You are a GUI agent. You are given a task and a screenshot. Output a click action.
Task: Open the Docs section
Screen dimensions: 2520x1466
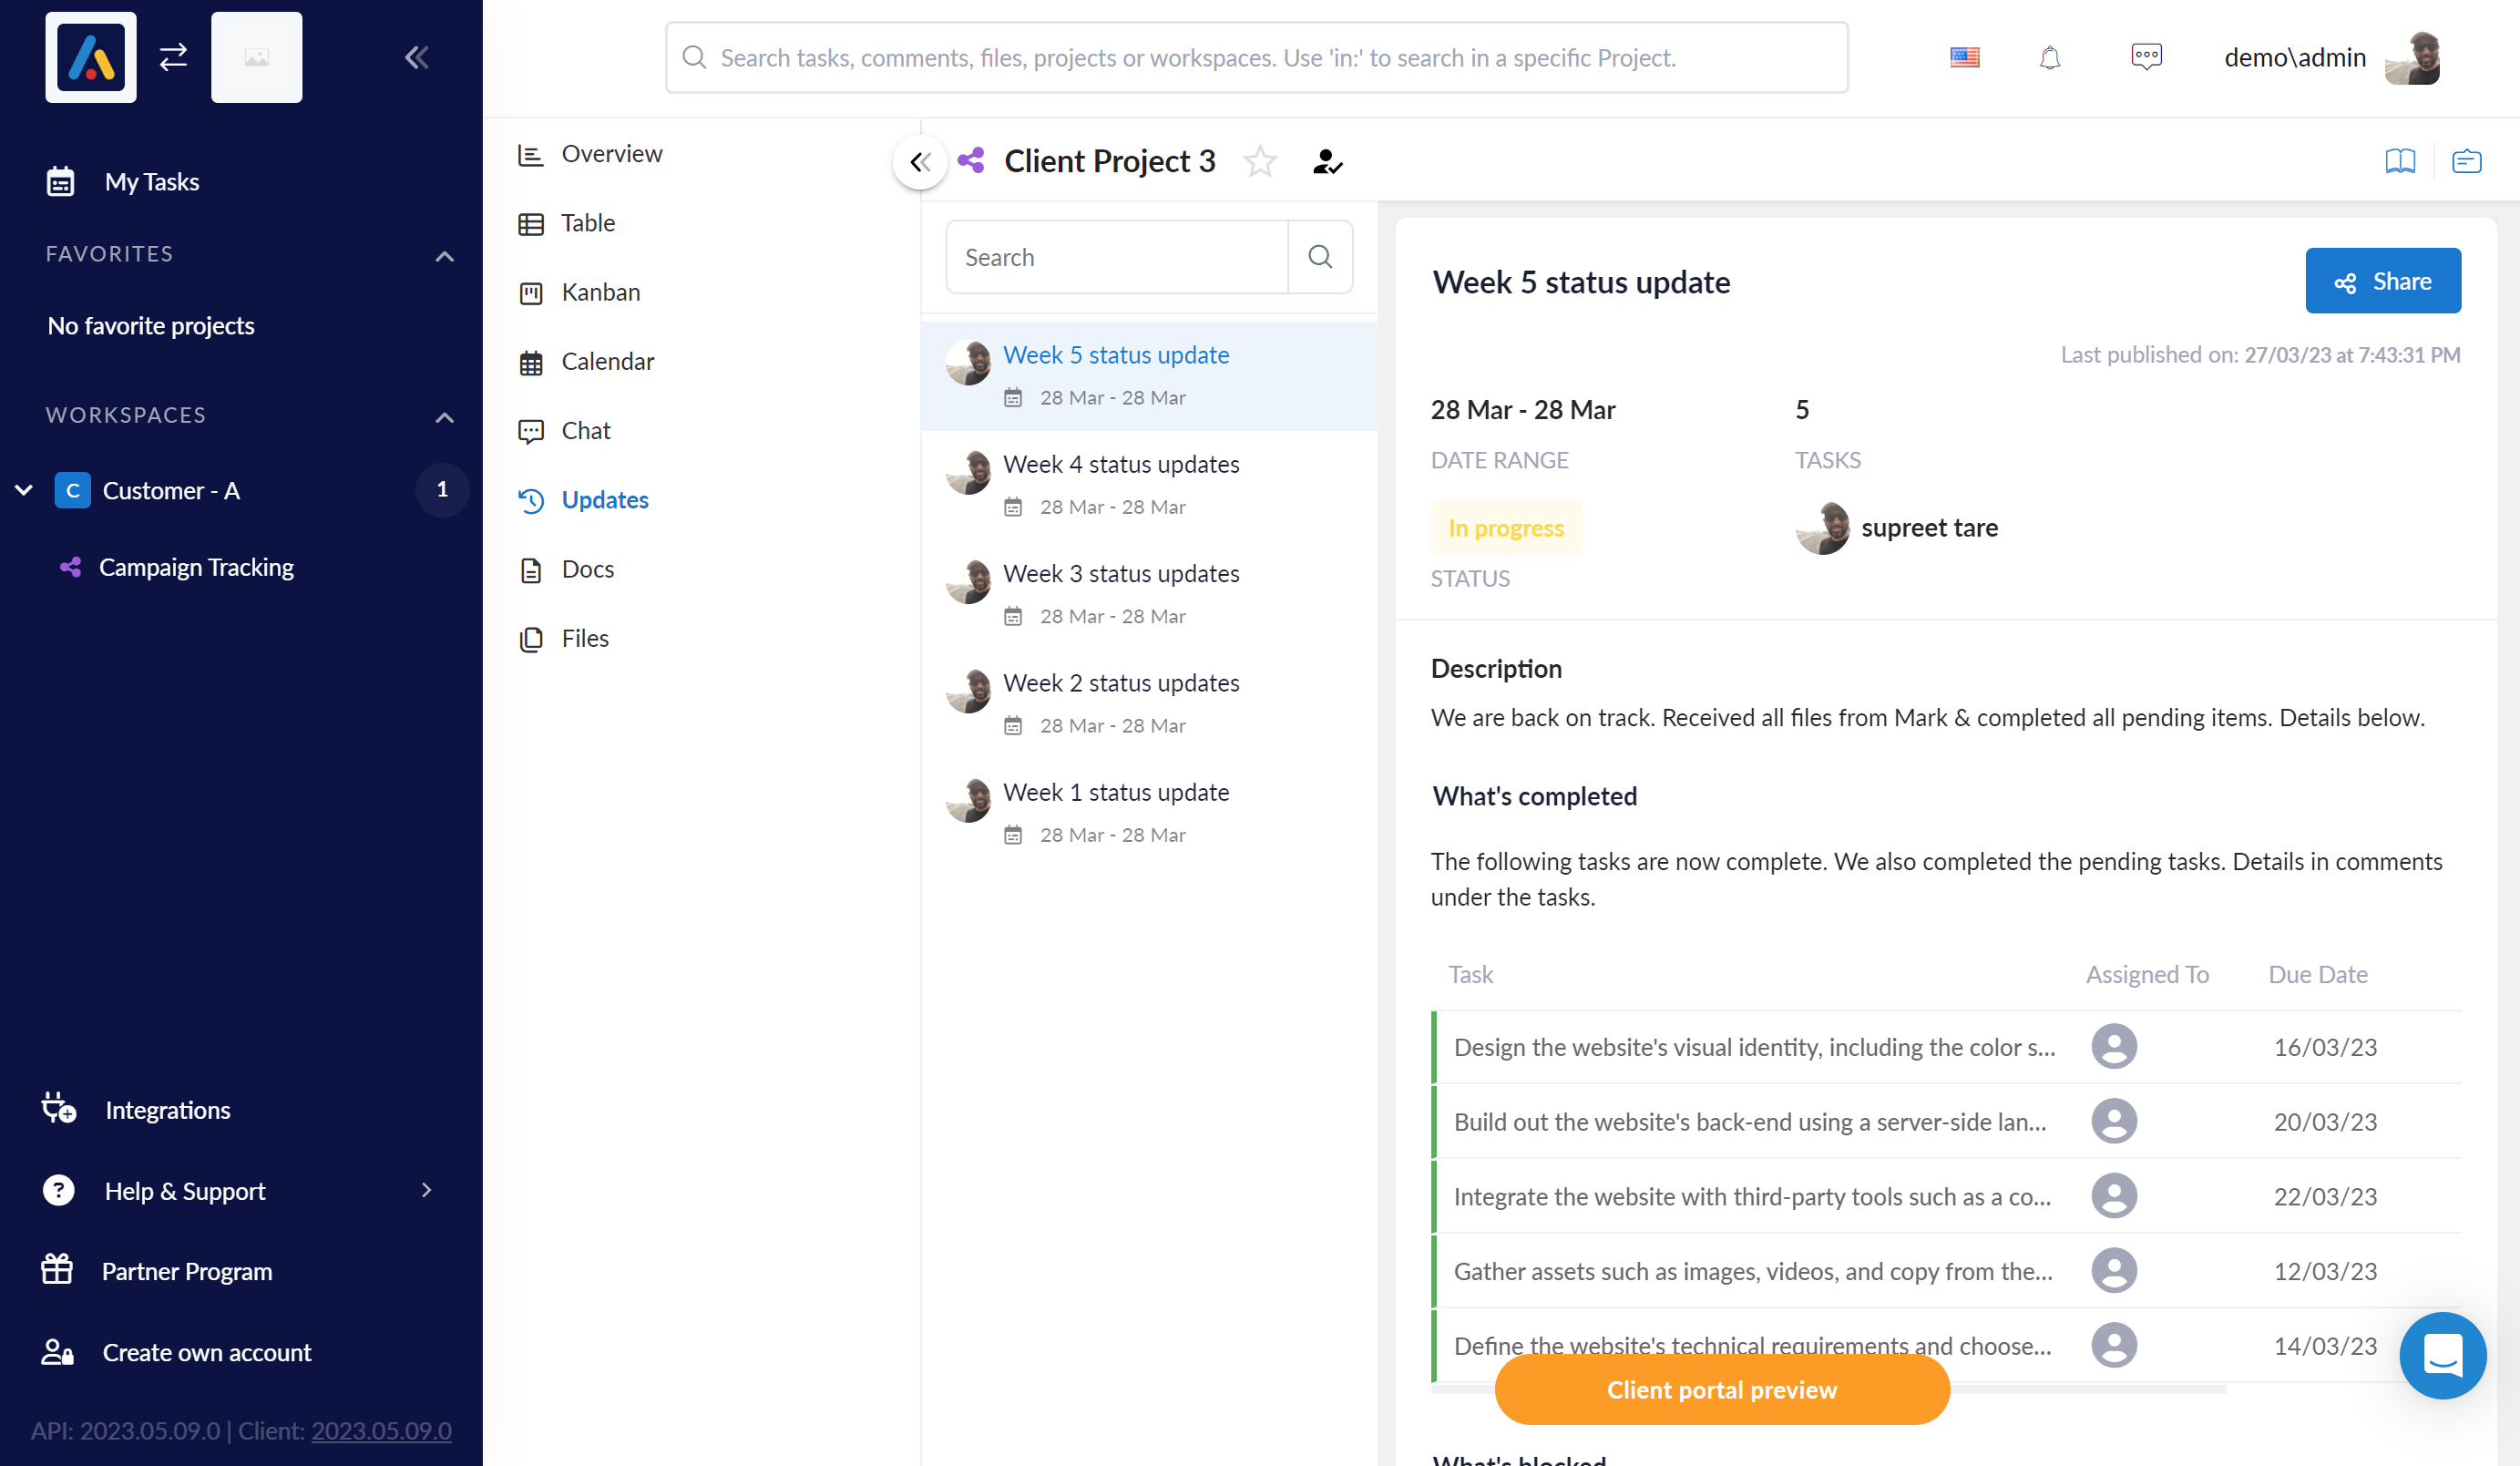[588, 568]
